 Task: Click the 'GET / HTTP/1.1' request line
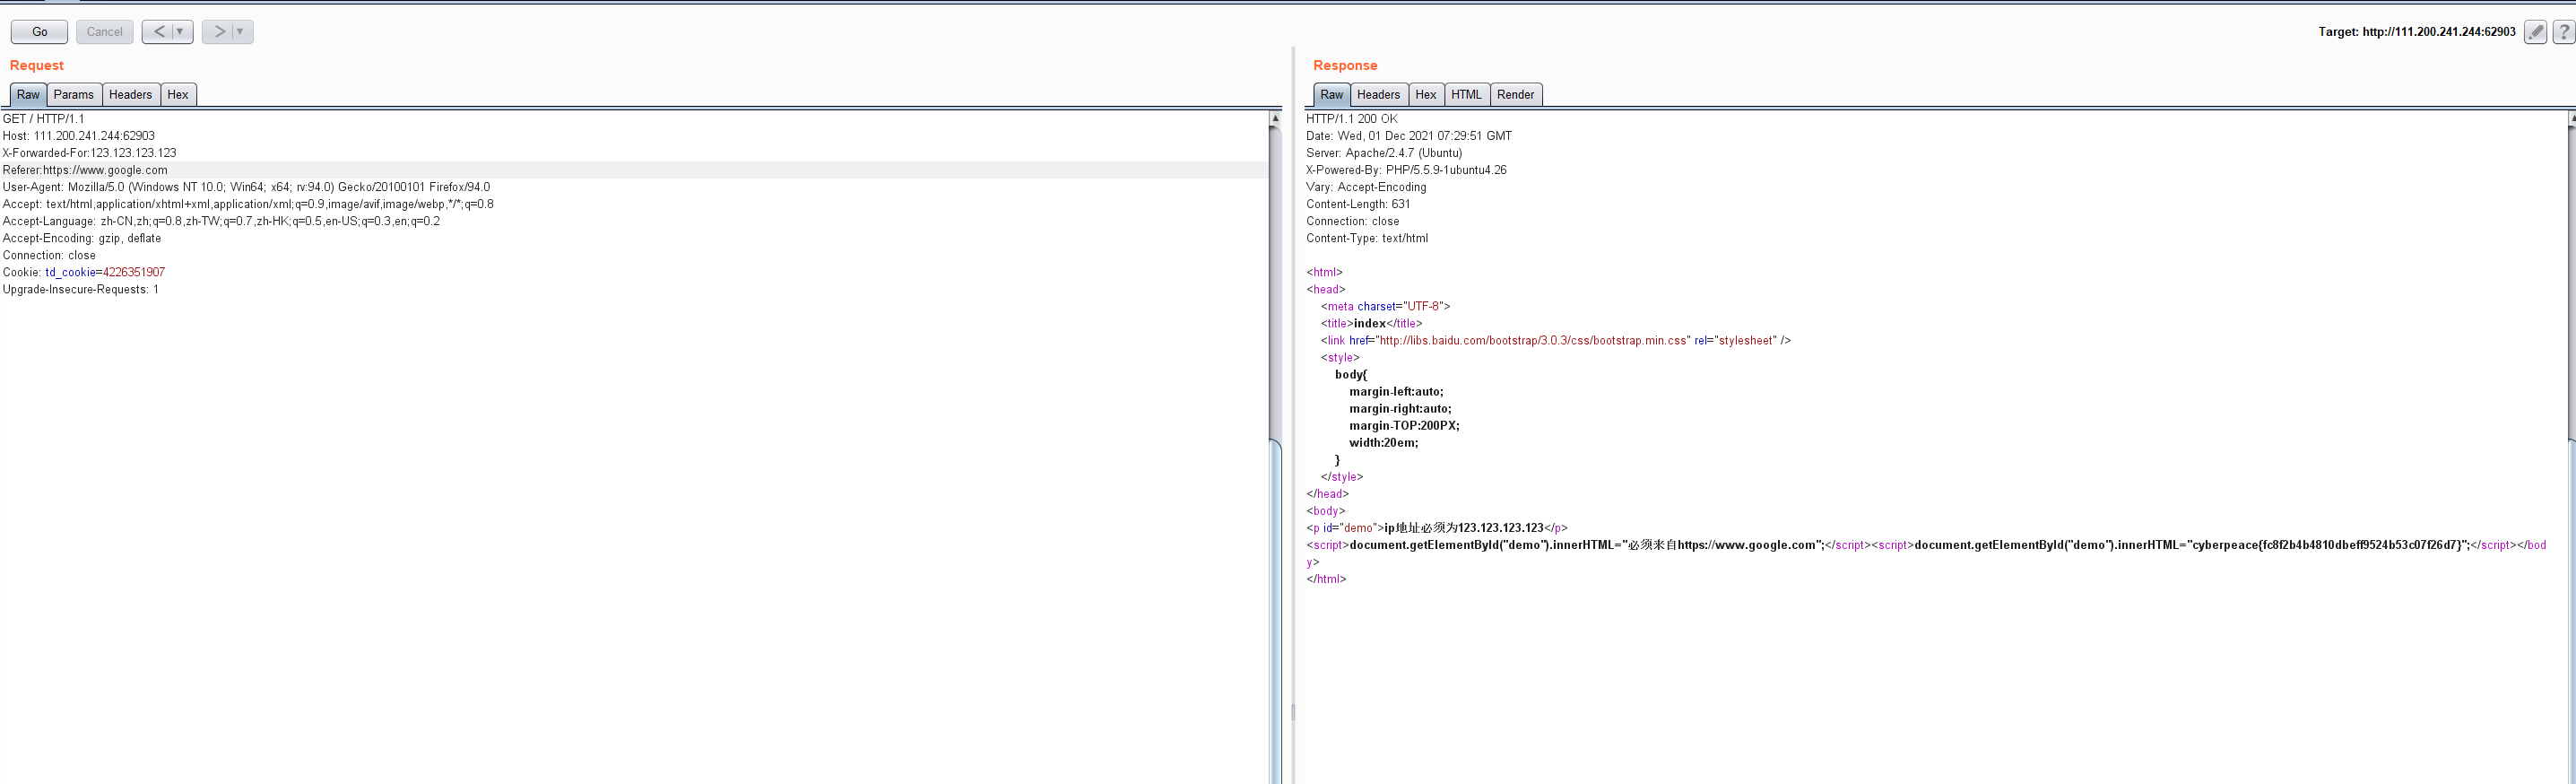point(44,119)
